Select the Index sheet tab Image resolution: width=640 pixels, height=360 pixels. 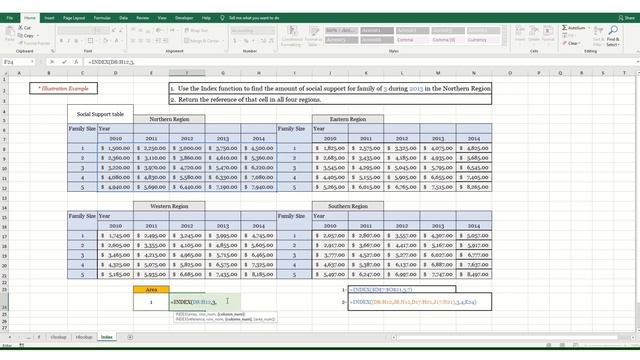[107, 337]
